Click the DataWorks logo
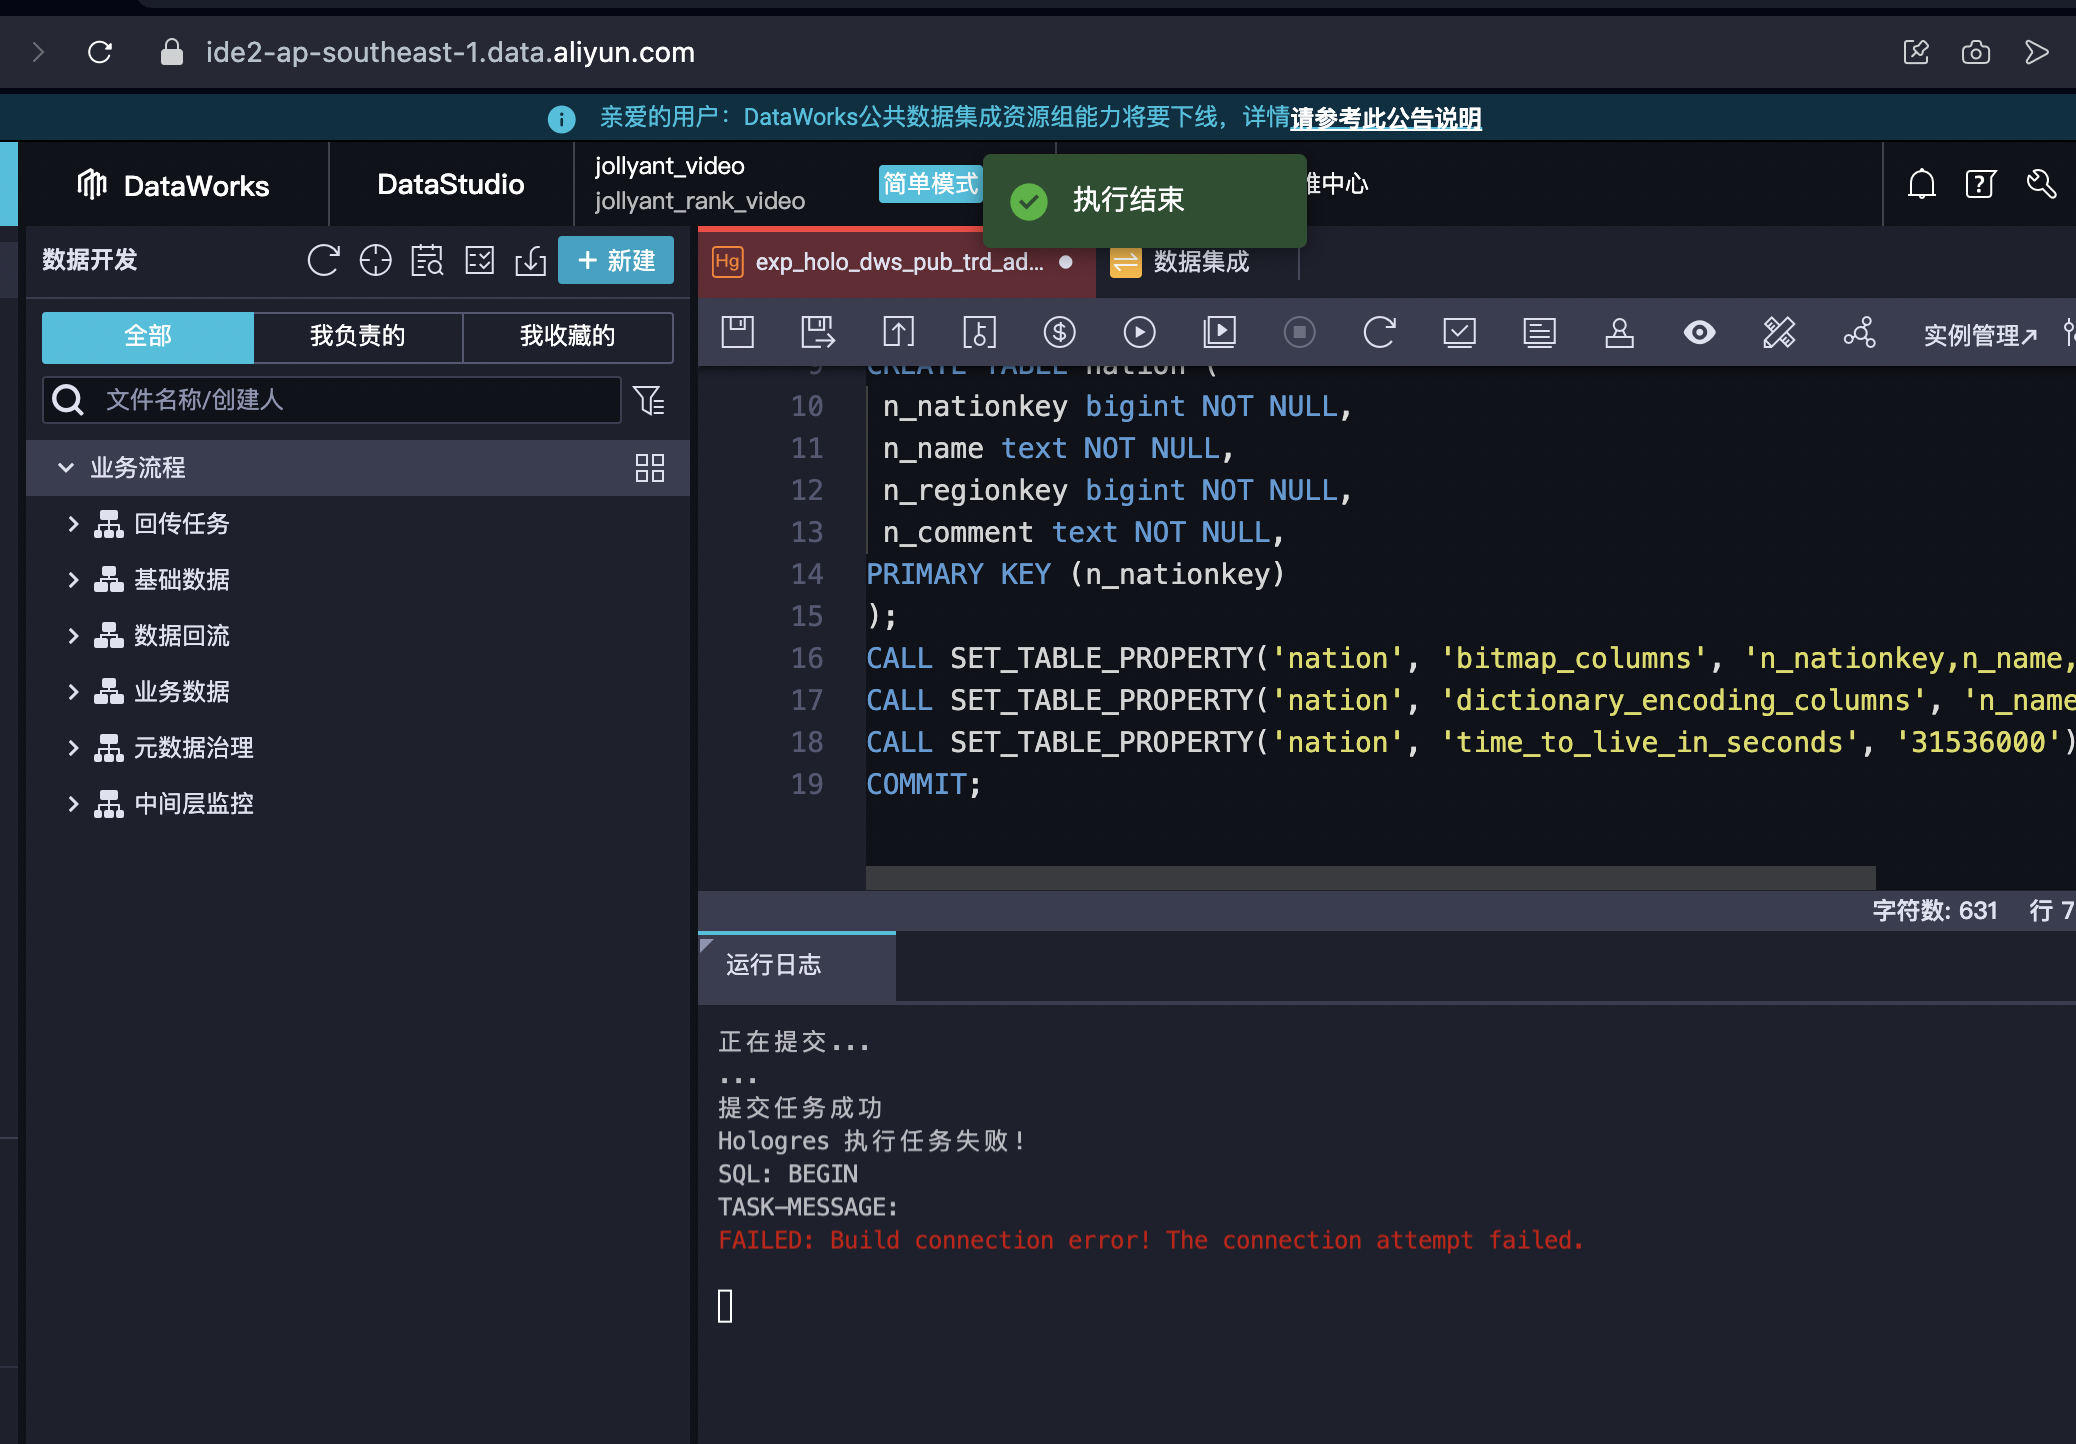 click(x=174, y=185)
